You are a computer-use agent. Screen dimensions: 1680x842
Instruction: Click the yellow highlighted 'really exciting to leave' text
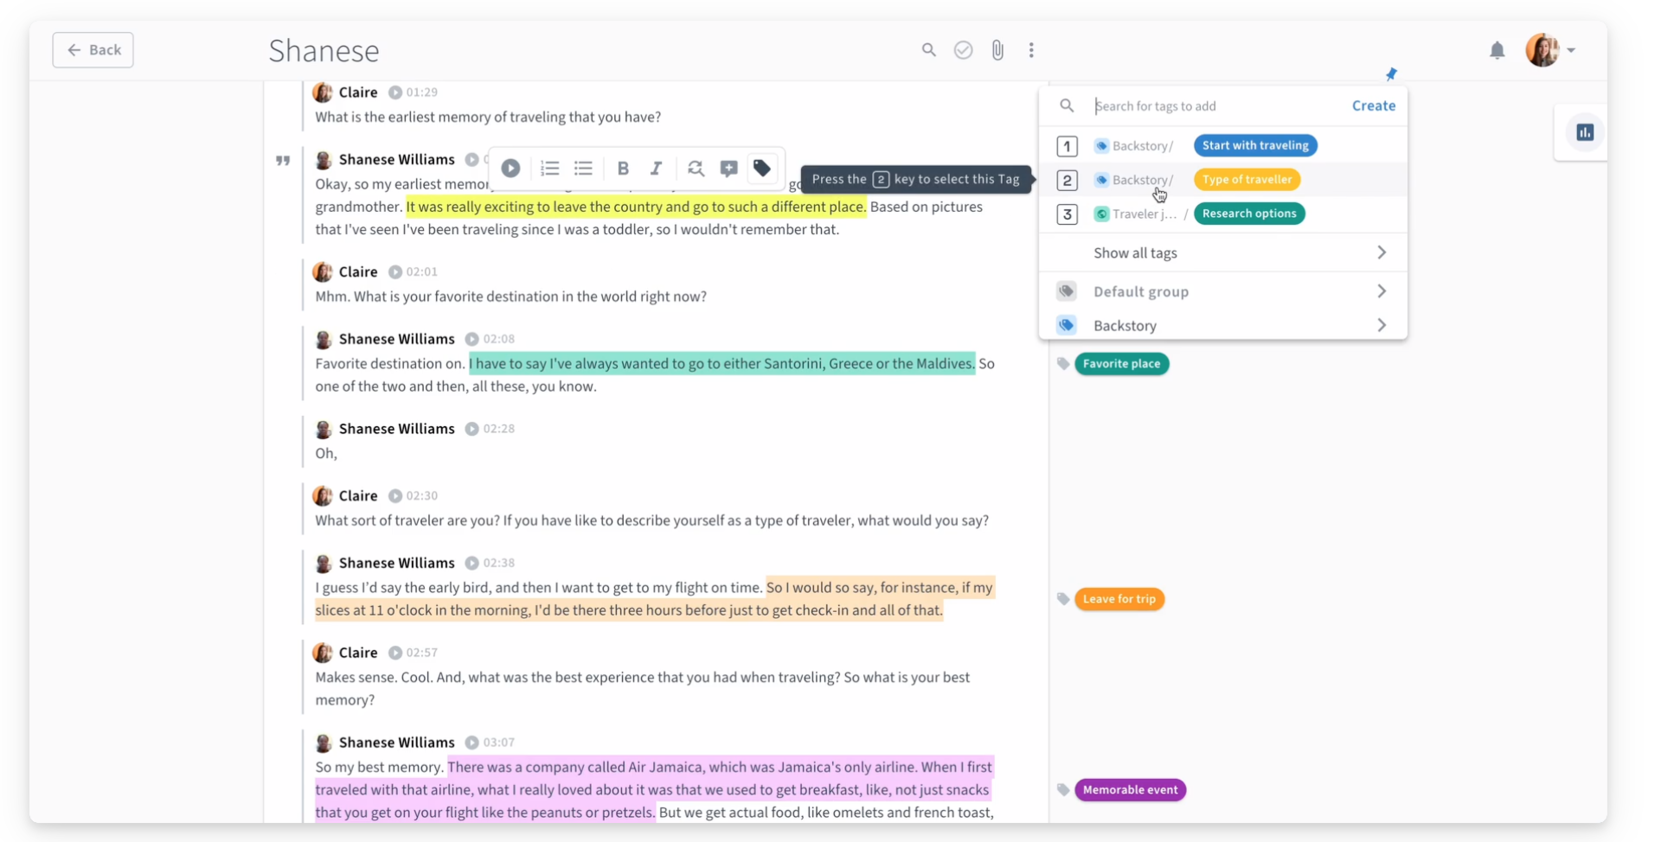pos(636,207)
